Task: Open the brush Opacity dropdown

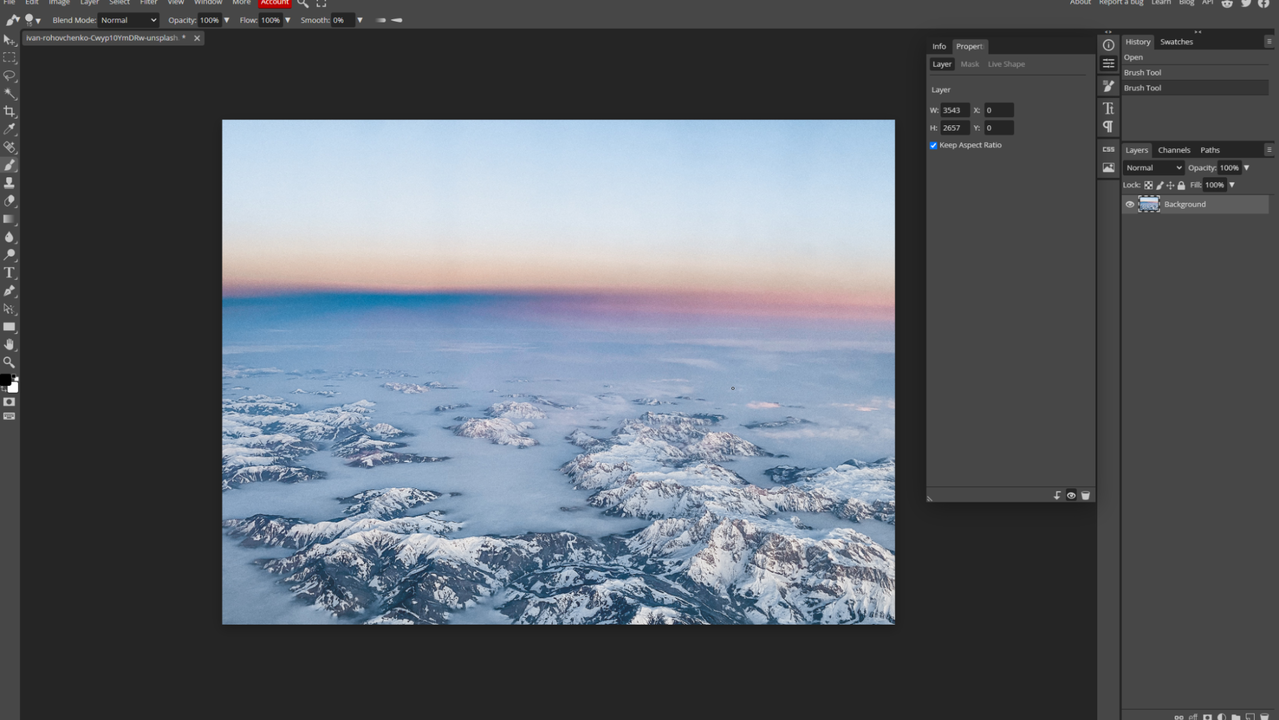Action: (226, 20)
